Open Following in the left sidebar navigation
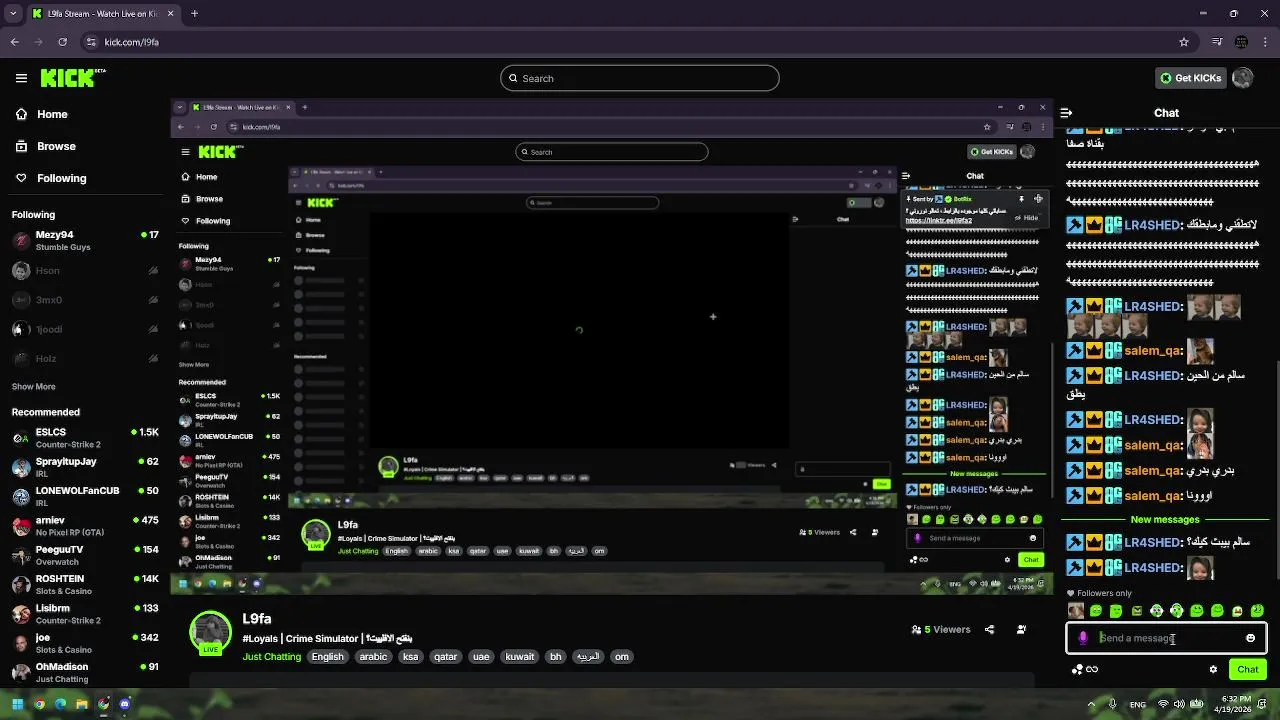 [x=50, y=178]
